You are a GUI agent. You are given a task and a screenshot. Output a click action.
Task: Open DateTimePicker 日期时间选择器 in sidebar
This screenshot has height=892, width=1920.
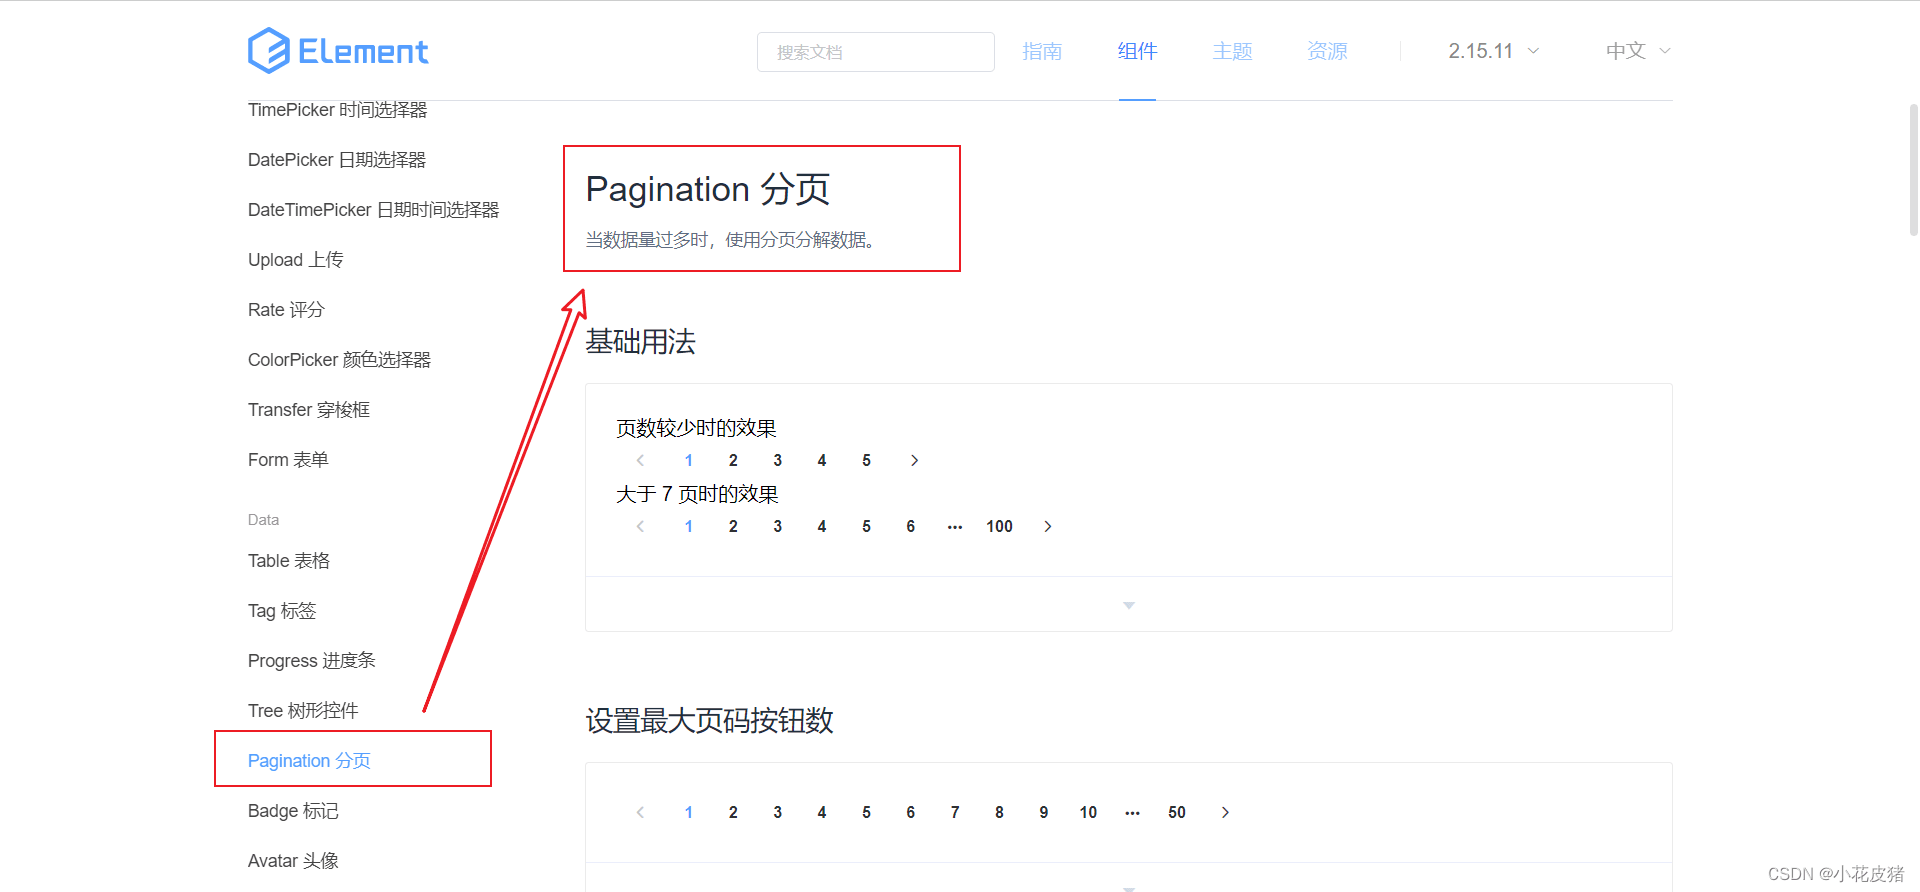[x=374, y=210]
